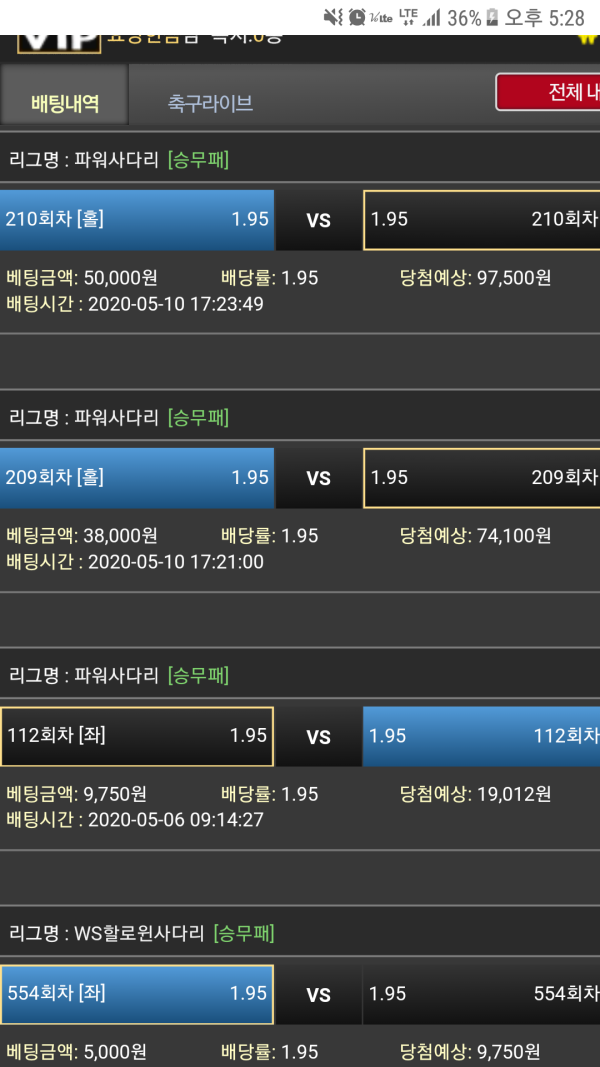Screen dimensions: 600x1067
Task: Select the 112회차 [좌] bet option
Action: point(137,736)
